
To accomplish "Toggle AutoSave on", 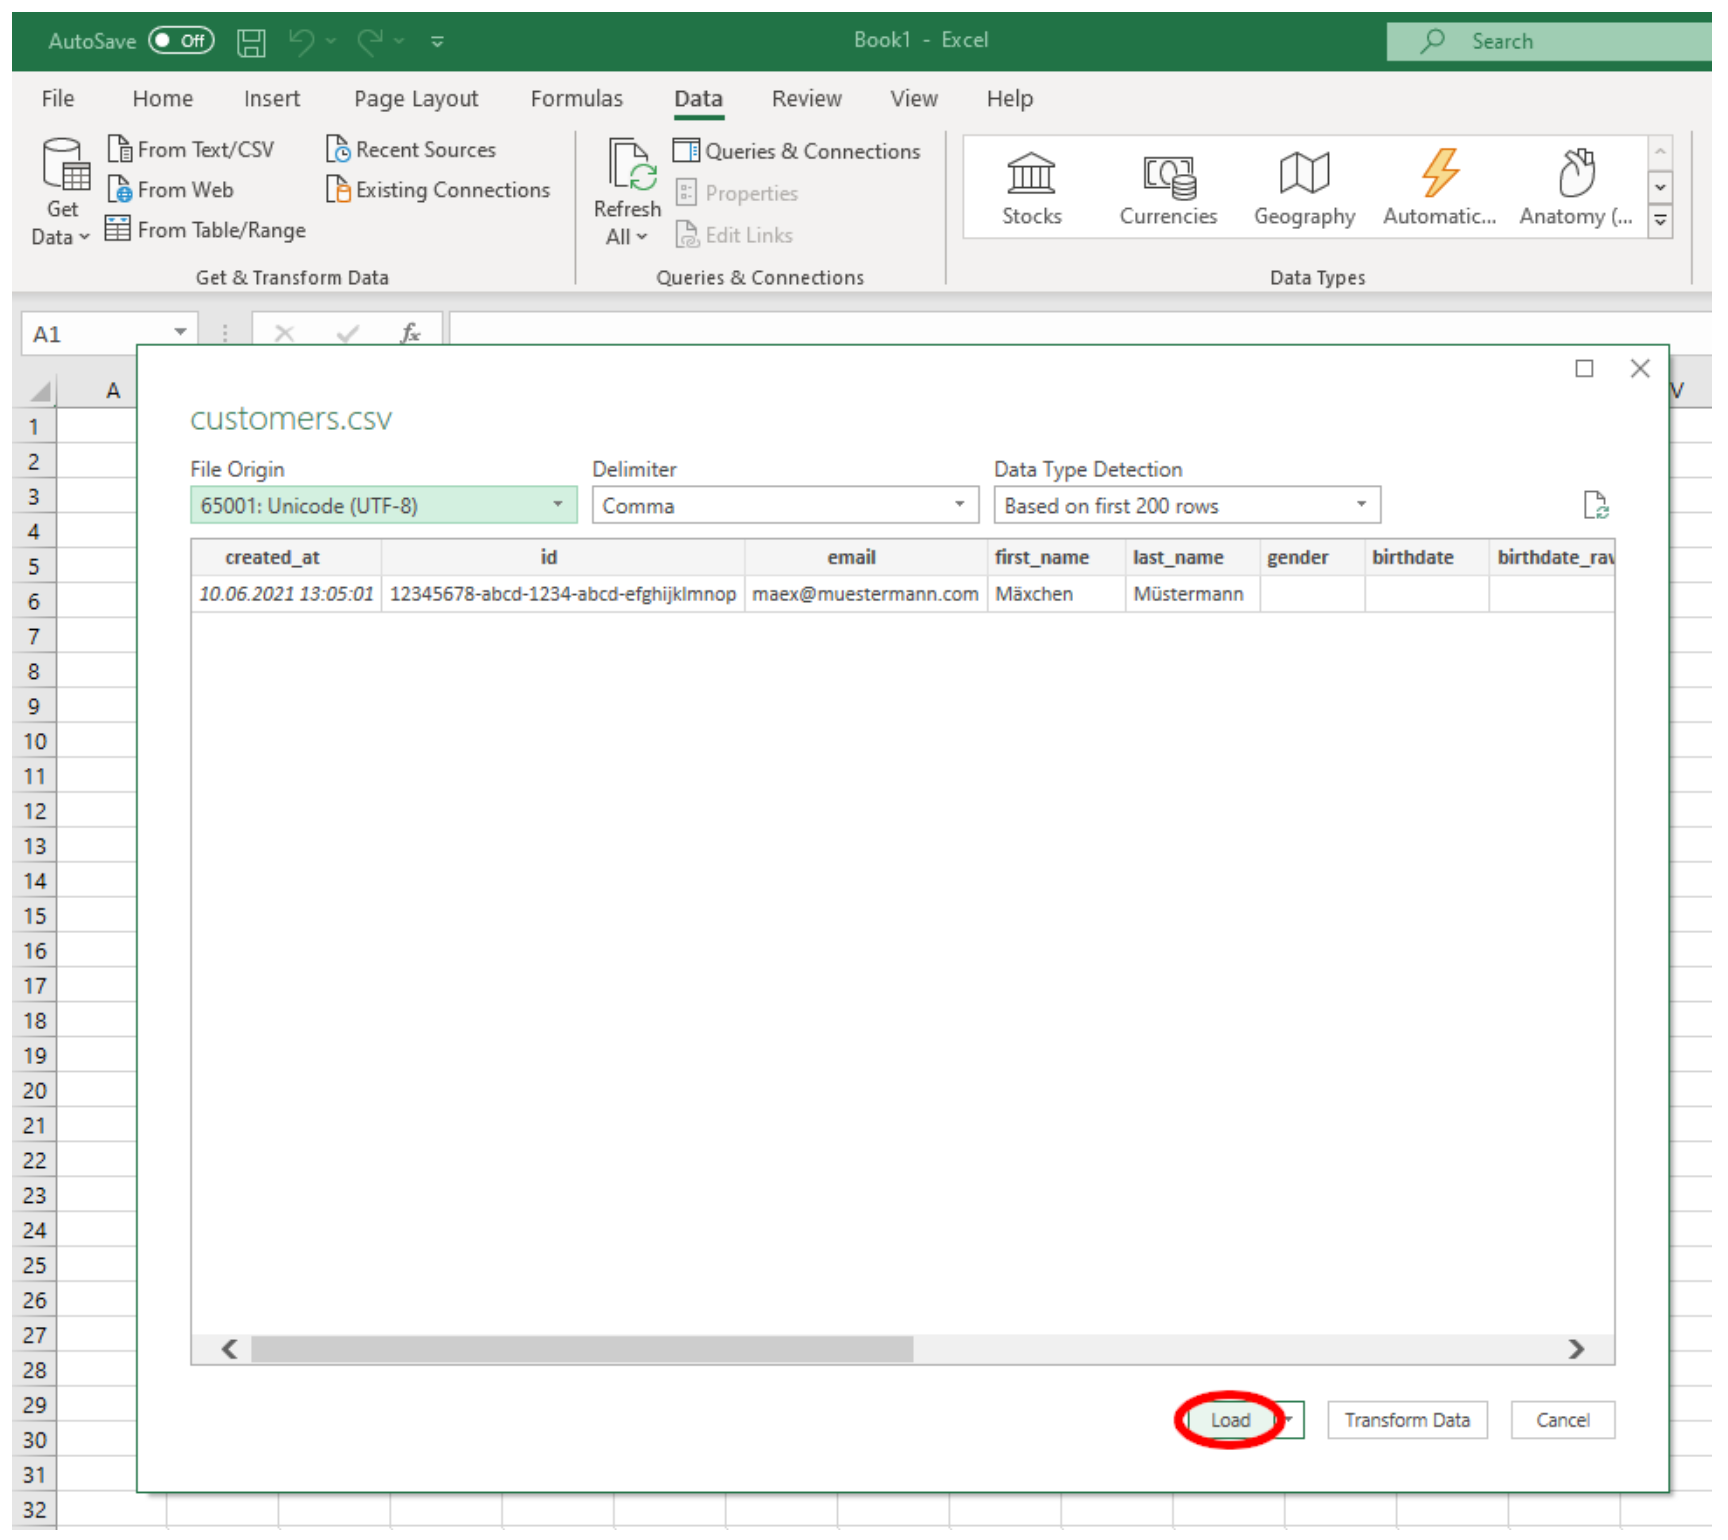I will pyautogui.click(x=180, y=40).
